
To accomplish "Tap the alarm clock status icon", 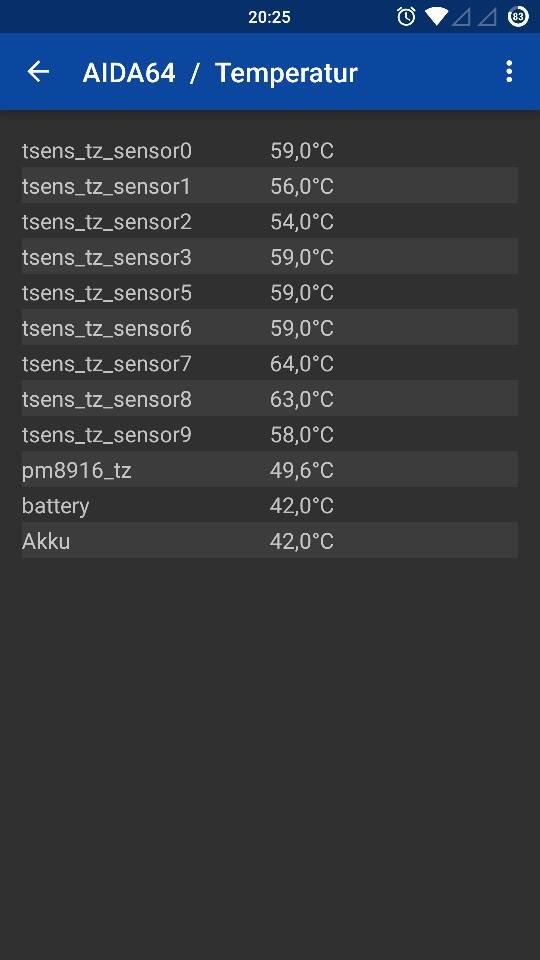I will pos(406,17).
